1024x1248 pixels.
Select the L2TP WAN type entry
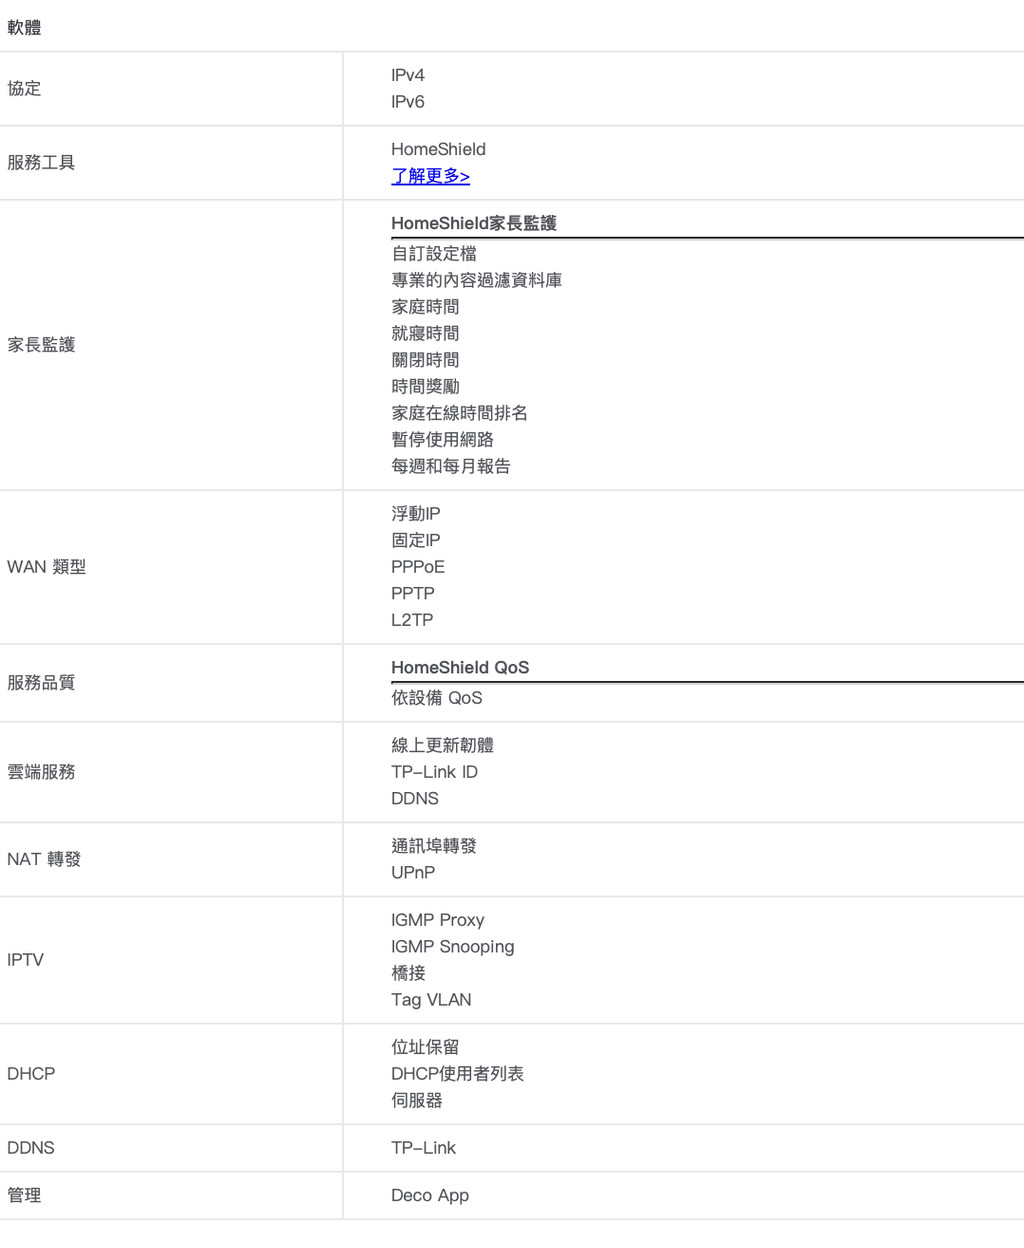412,620
